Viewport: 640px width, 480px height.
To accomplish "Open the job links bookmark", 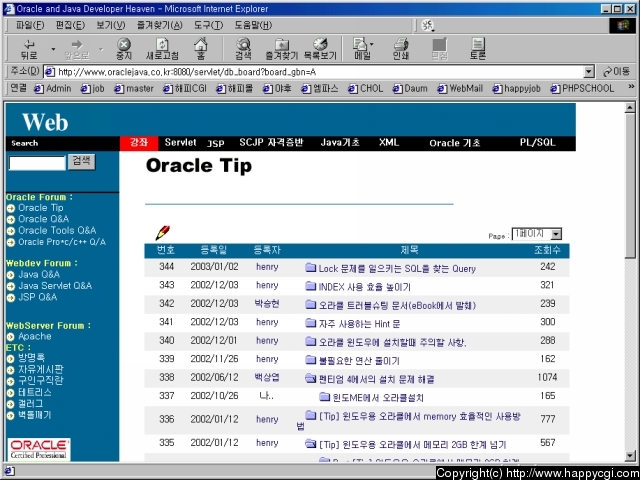I will pos(92,89).
